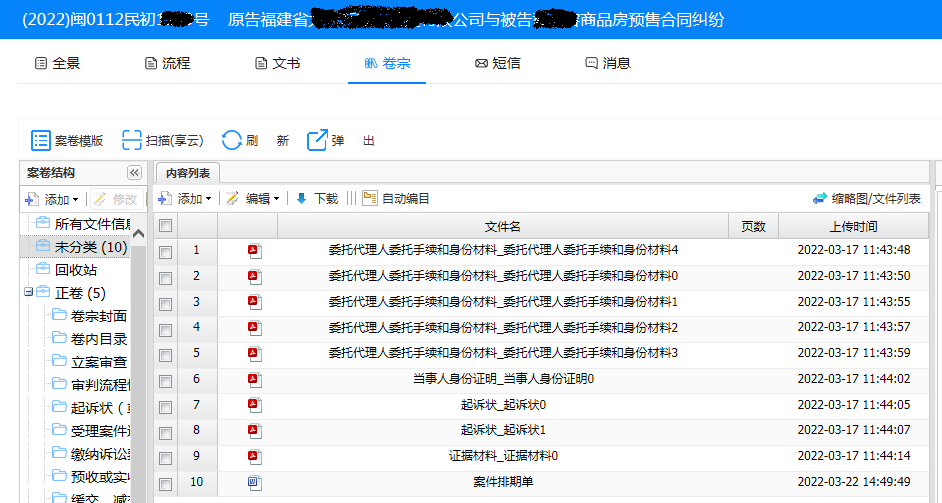Toggle the select-all checkbox in table header
Viewport: 942px width, 503px height.
[x=165, y=227]
